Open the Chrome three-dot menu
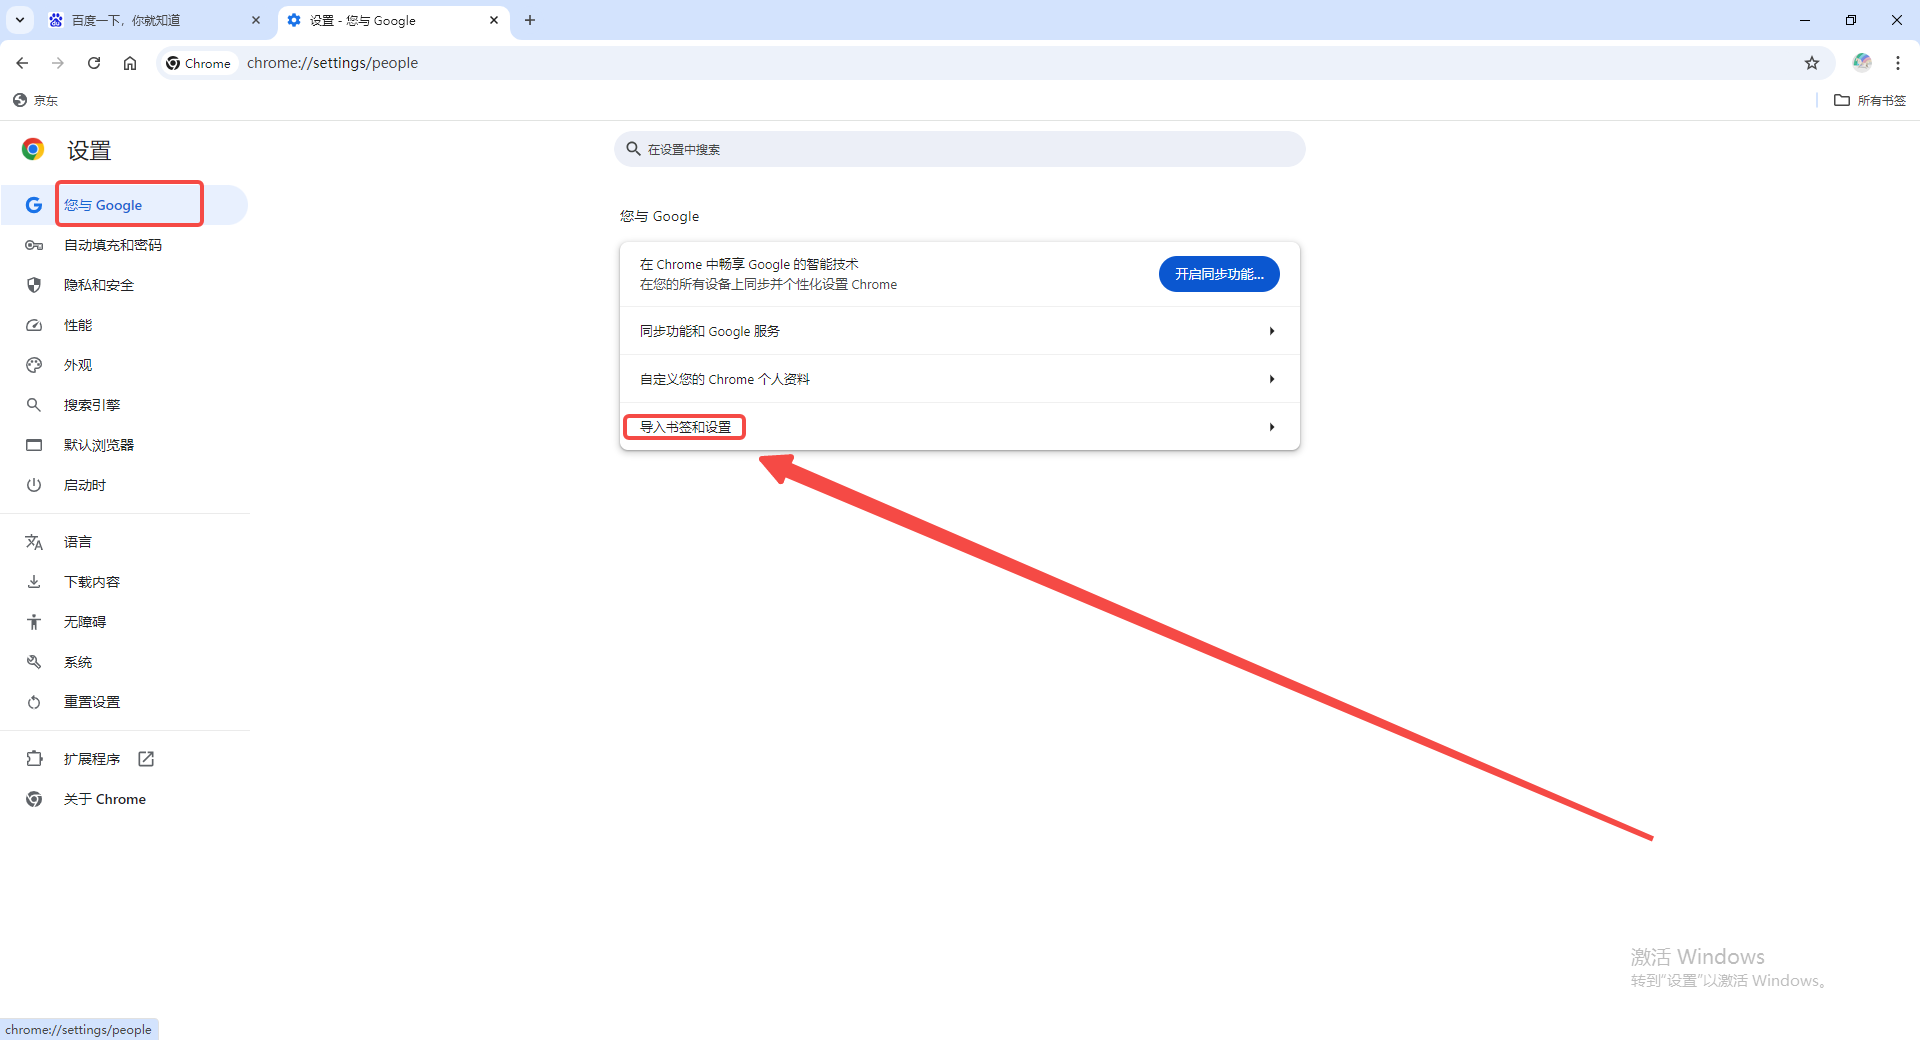Screen dimensions: 1920x1040 pos(1898,63)
